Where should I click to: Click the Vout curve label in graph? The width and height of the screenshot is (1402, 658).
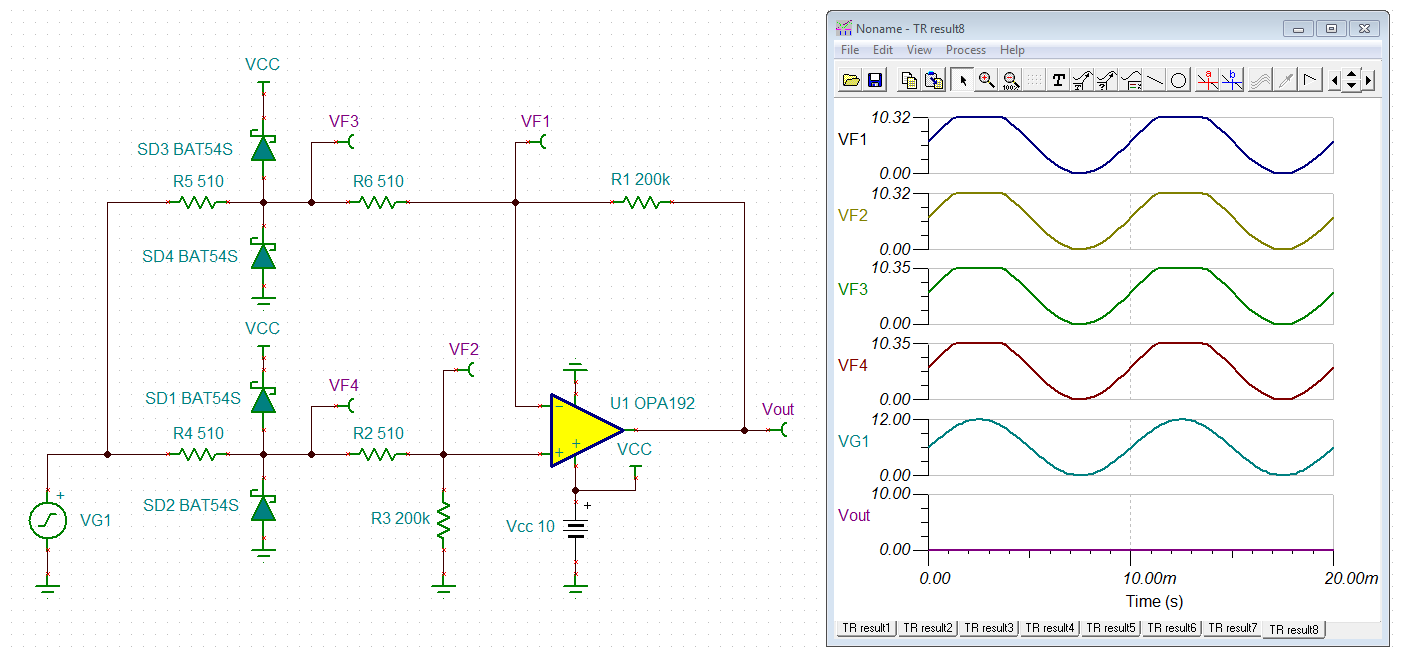(854, 516)
